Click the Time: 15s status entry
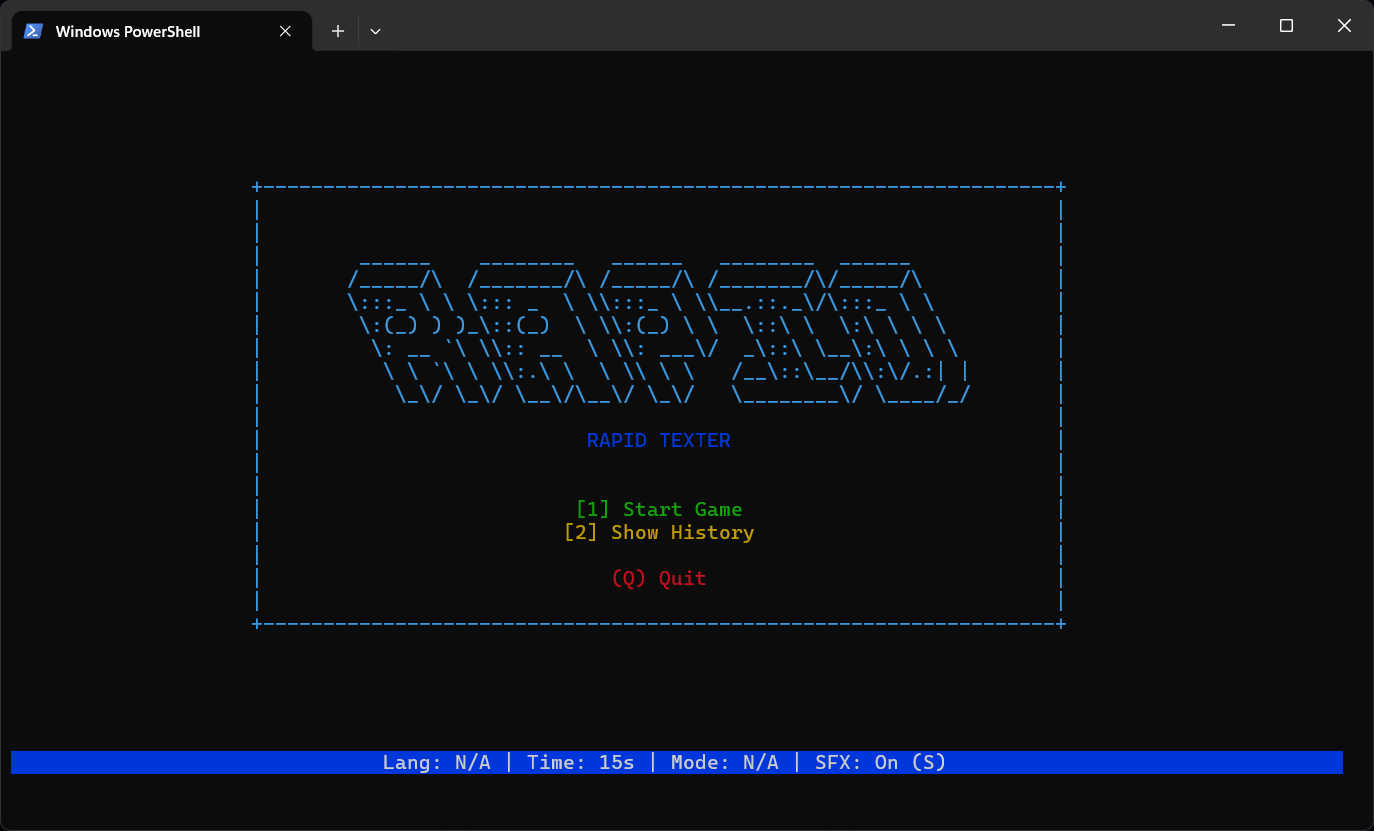 (x=581, y=762)
